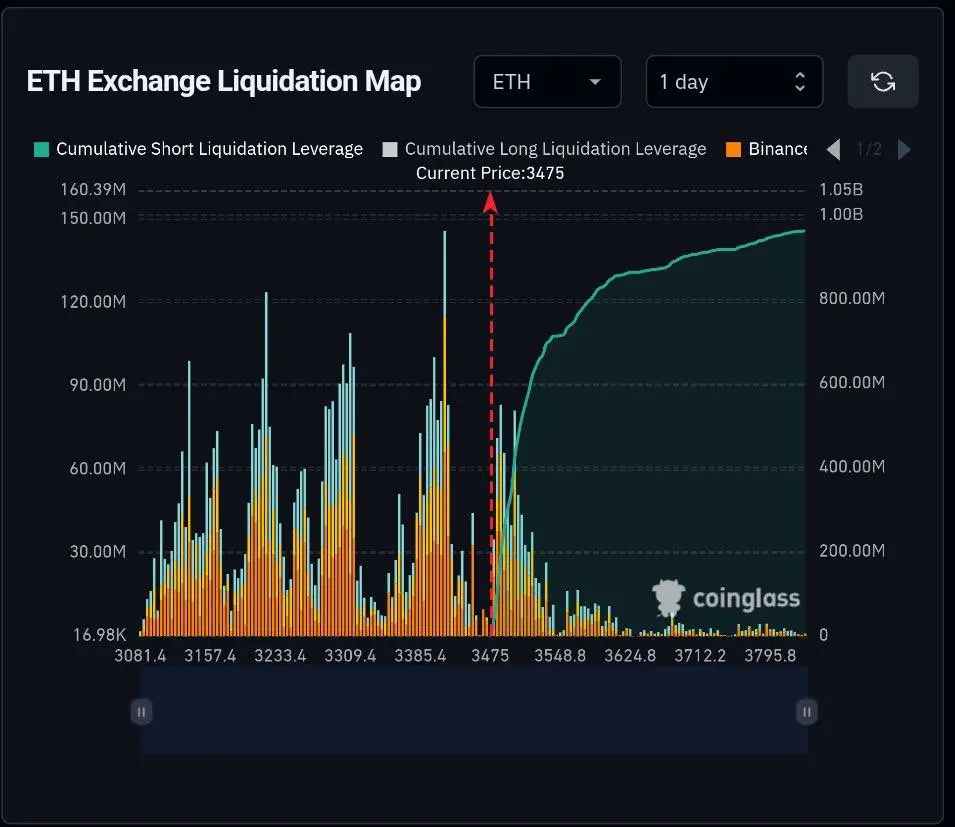Click the gray long leverage legend swatch
The height and width of the screenshot is (827, 955).
tap(390, 149)
